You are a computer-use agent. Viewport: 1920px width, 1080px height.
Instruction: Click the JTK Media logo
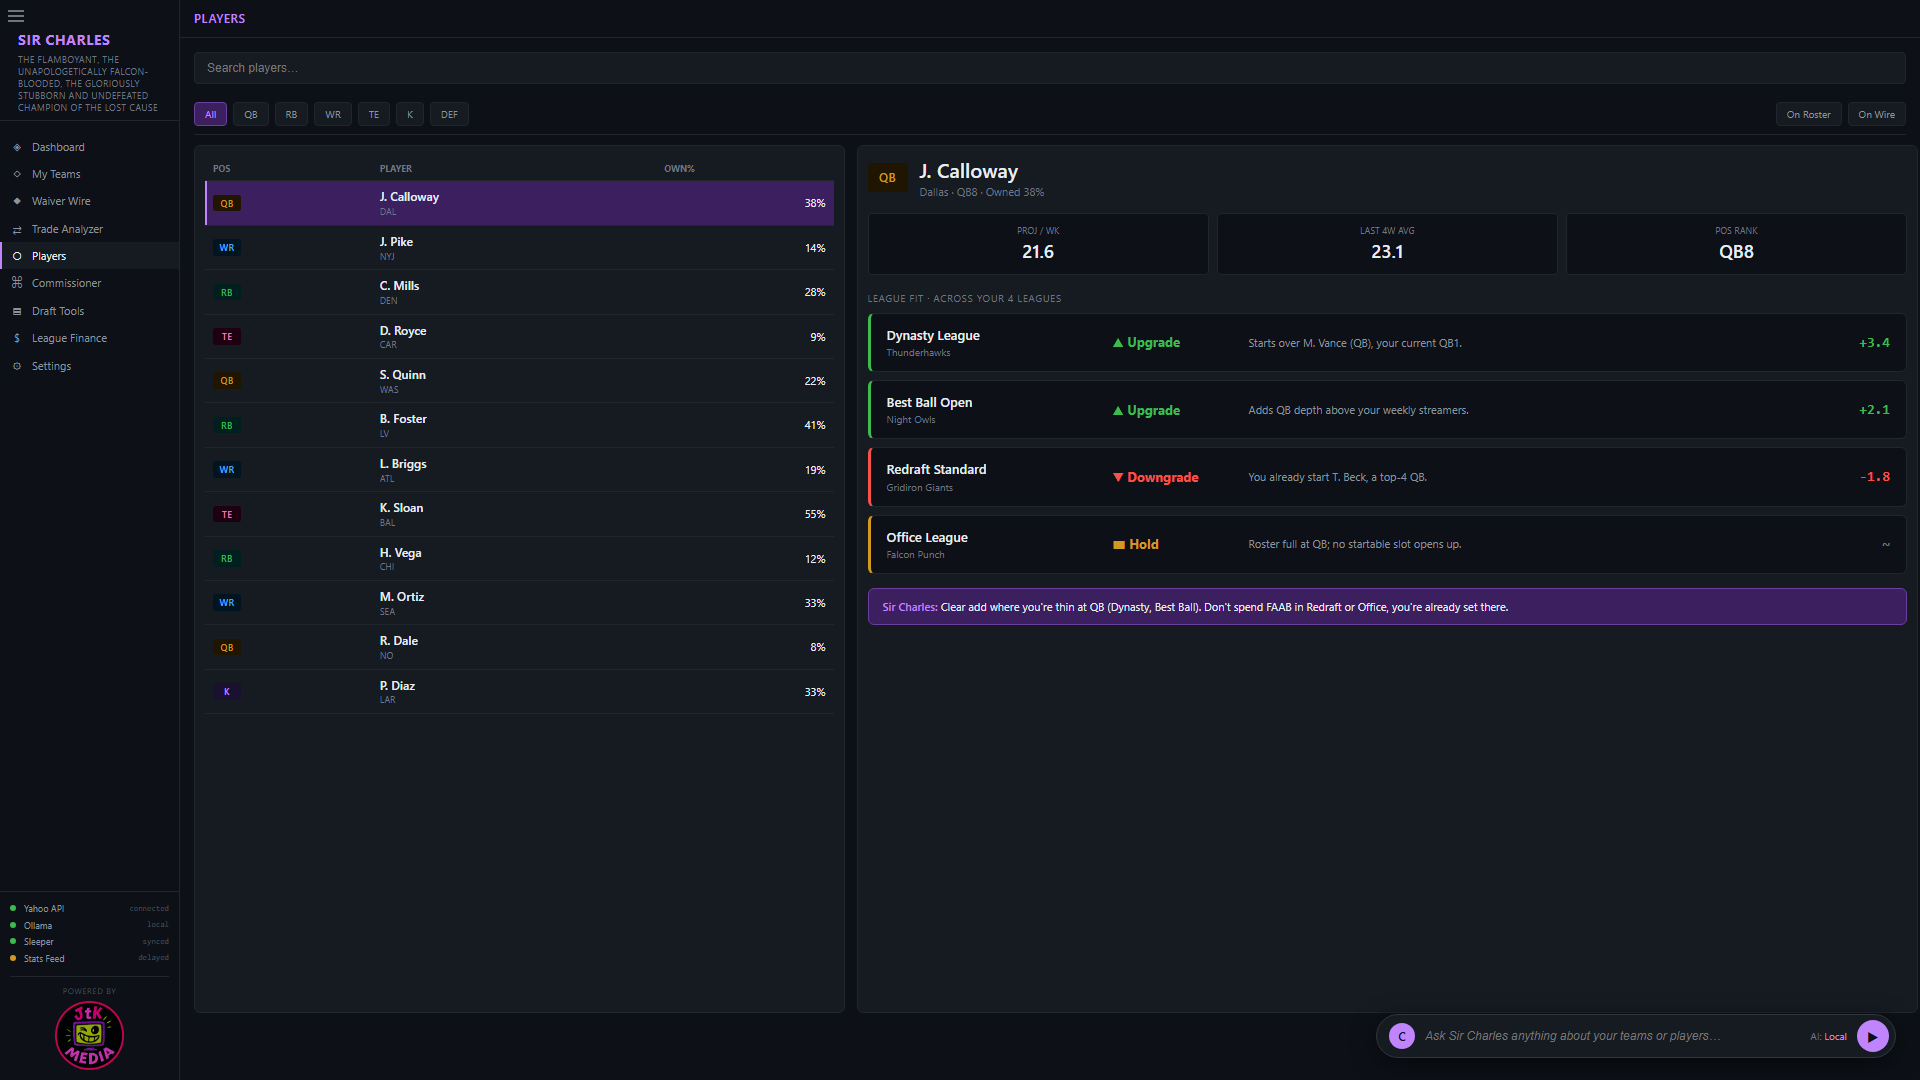click(89, 1035)
